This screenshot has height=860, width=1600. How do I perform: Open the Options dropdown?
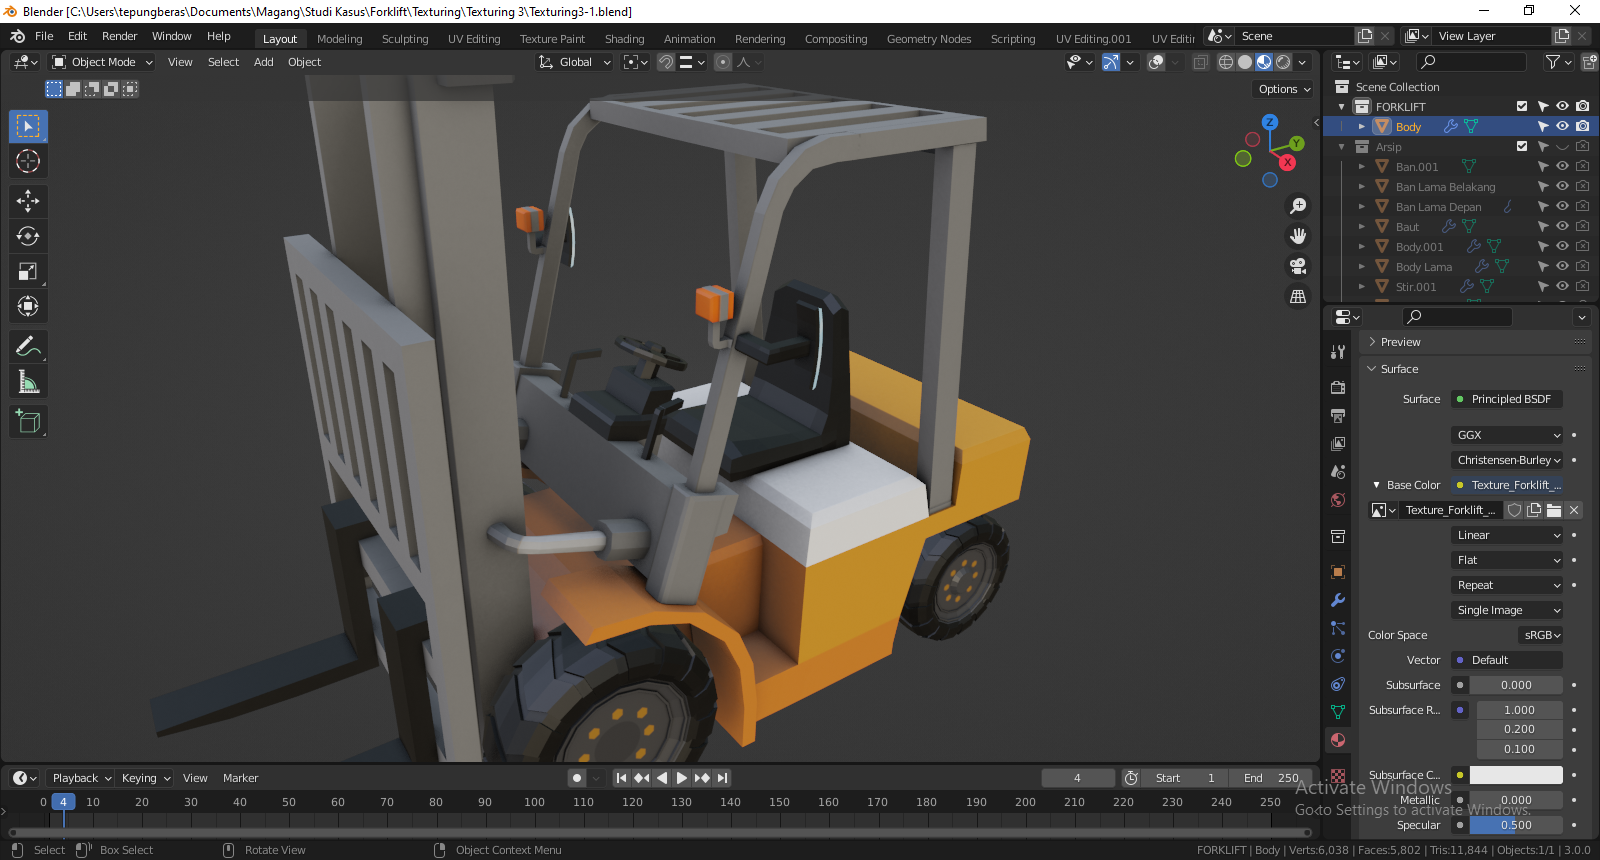pos(1284,89)
